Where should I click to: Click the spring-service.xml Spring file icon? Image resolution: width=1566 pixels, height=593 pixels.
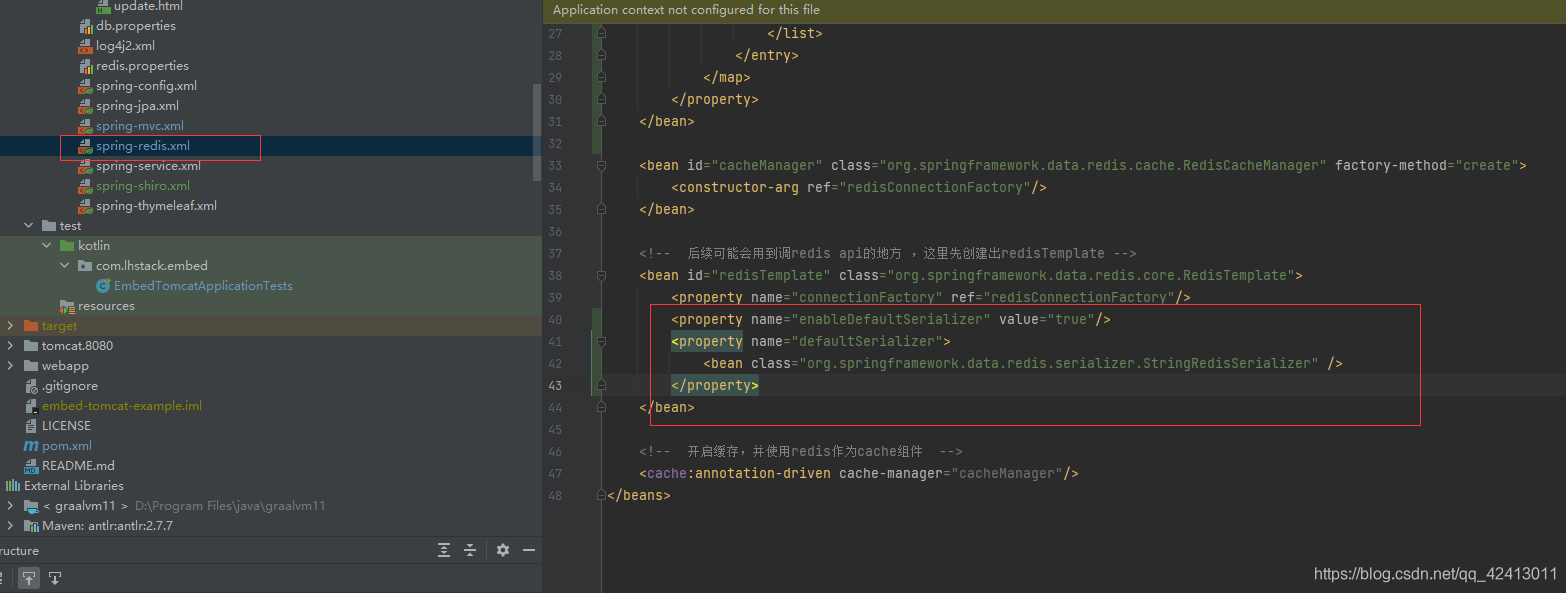pos(86,166)
